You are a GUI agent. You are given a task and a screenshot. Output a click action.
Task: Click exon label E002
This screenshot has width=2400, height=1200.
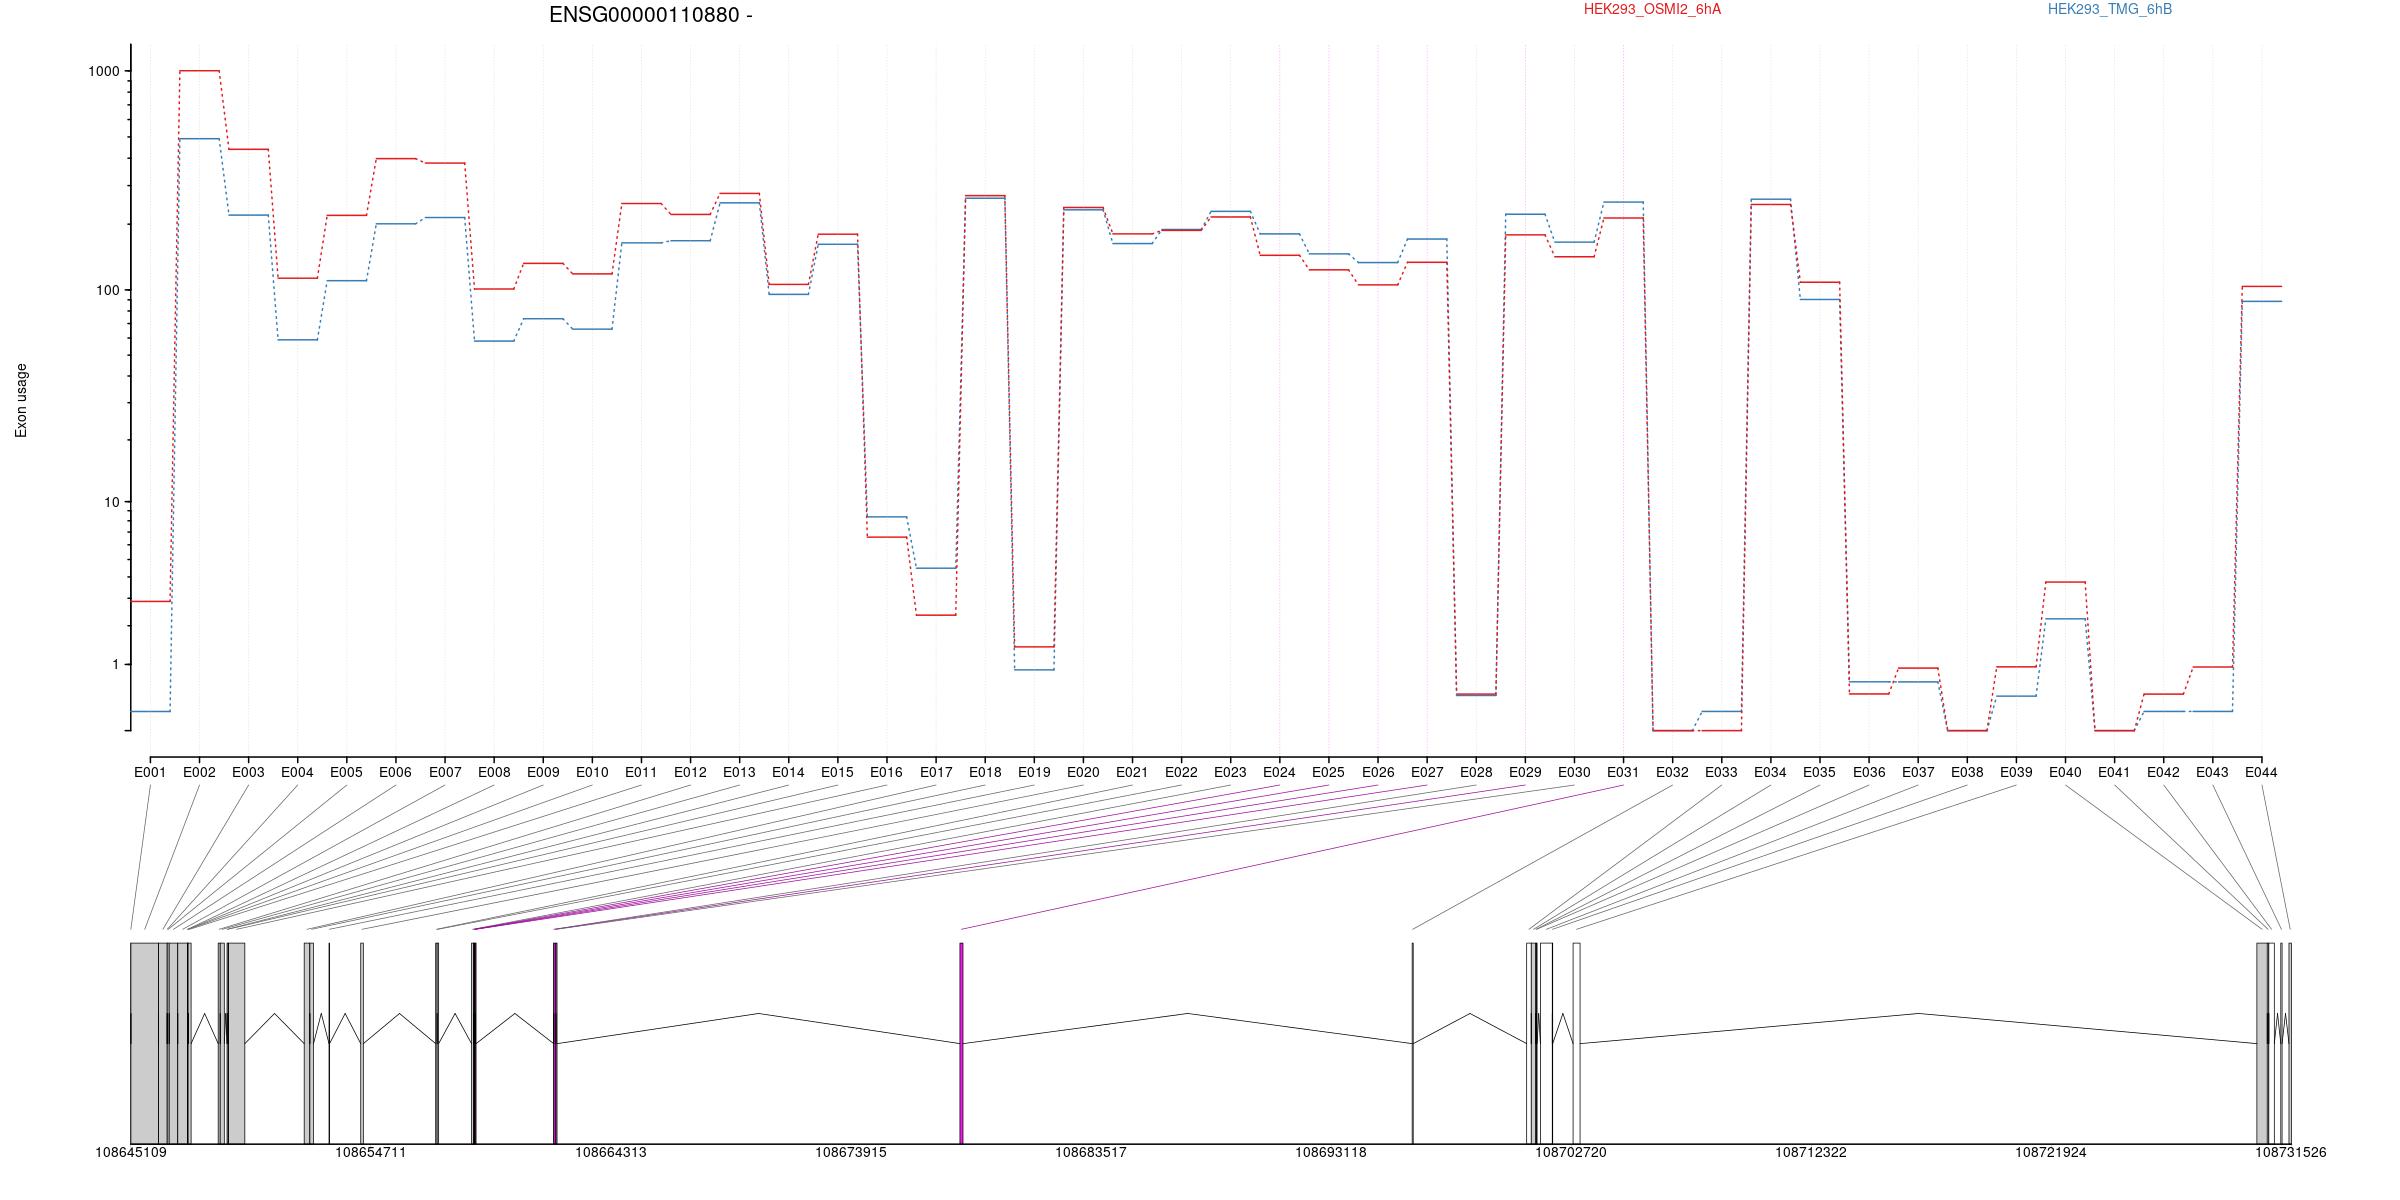199,772
